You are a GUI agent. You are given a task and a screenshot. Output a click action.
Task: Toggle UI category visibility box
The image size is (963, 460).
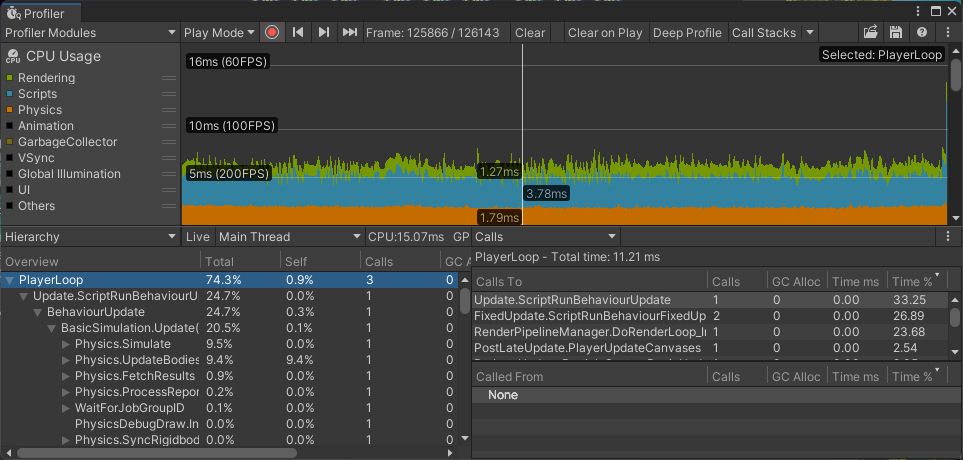(x=9, y=190)
